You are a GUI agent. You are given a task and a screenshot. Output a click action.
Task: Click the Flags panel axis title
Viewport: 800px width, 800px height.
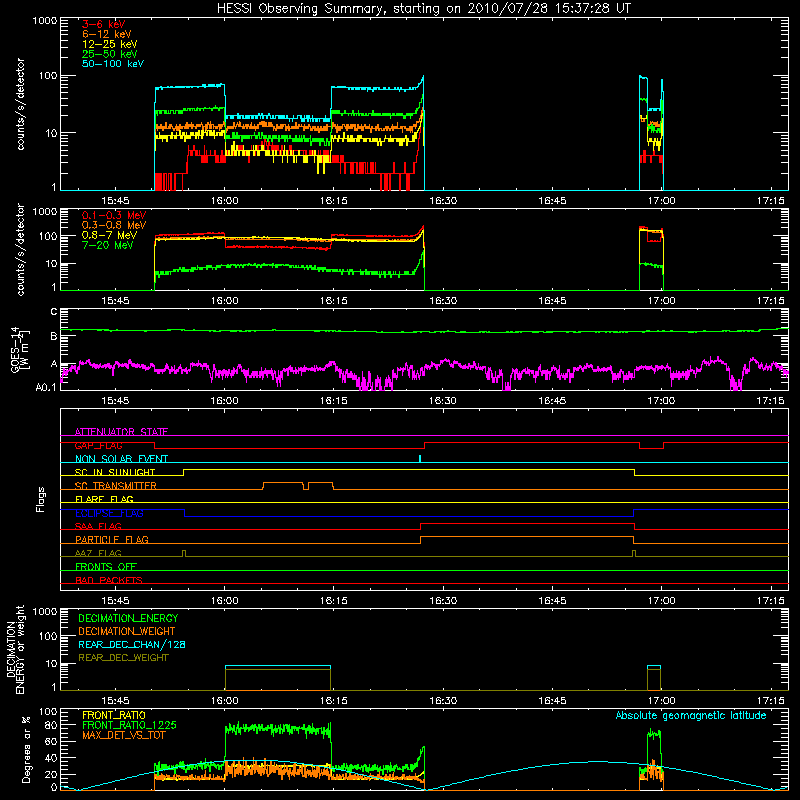coord(41,499)
